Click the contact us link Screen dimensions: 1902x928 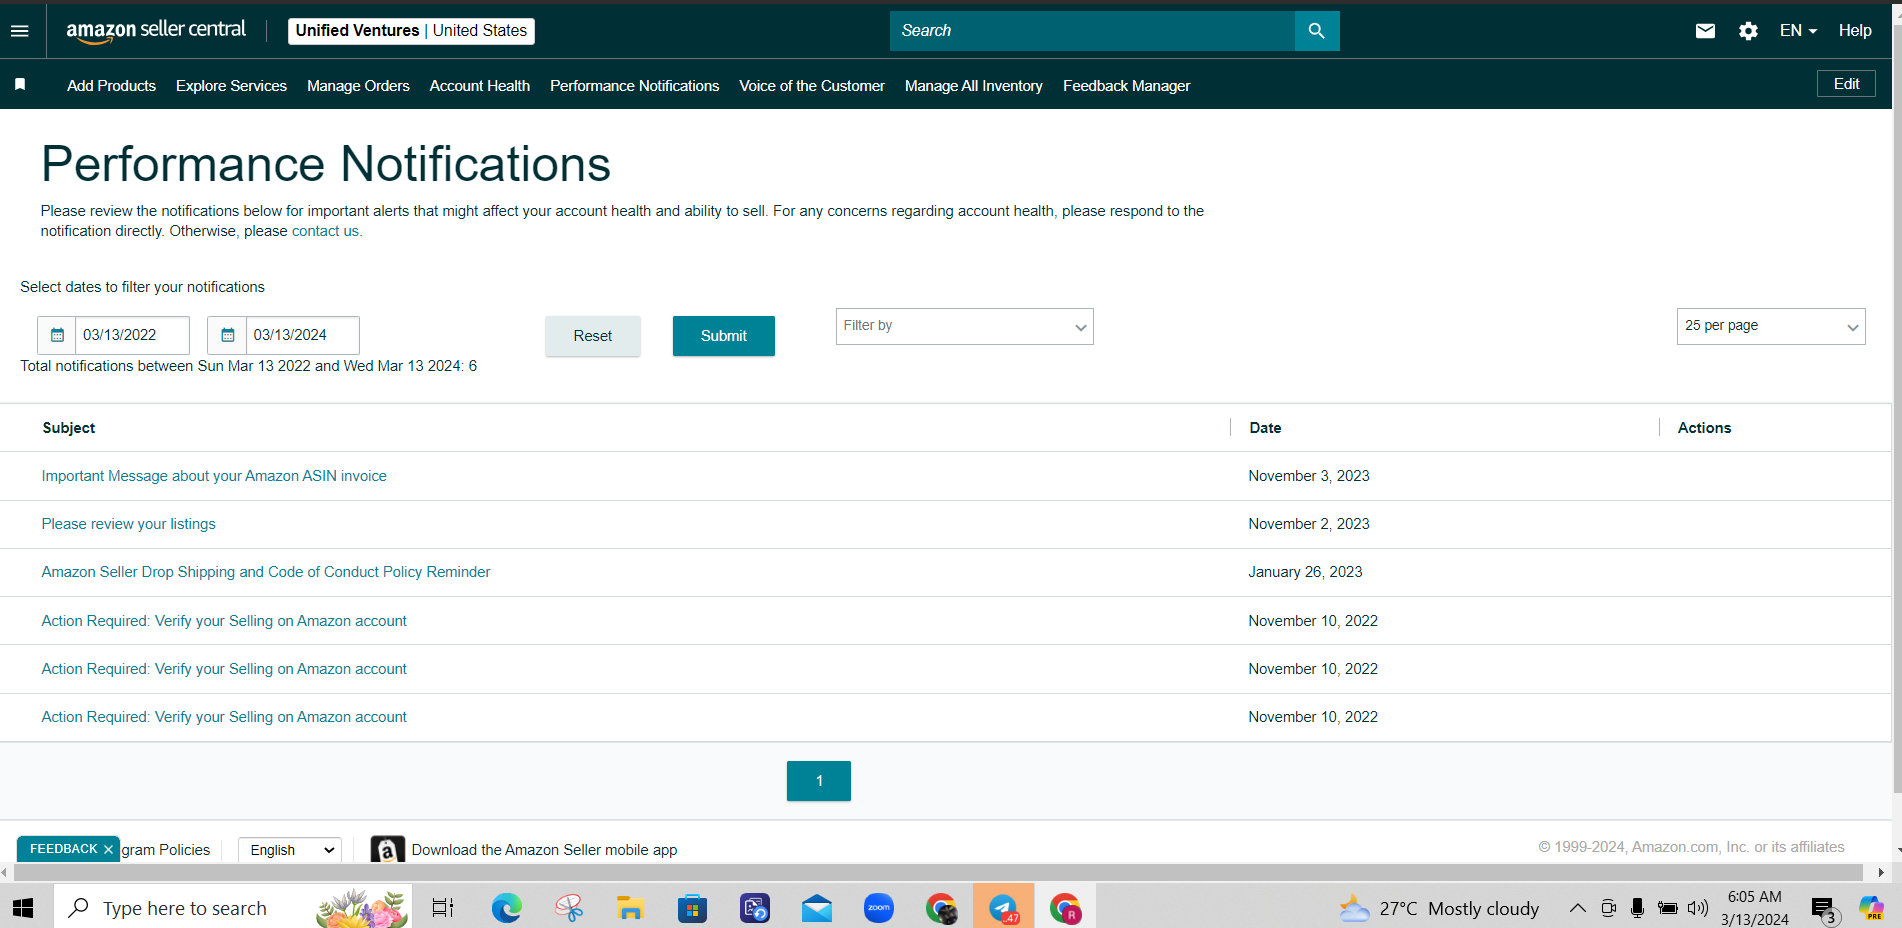click(325, 231)
